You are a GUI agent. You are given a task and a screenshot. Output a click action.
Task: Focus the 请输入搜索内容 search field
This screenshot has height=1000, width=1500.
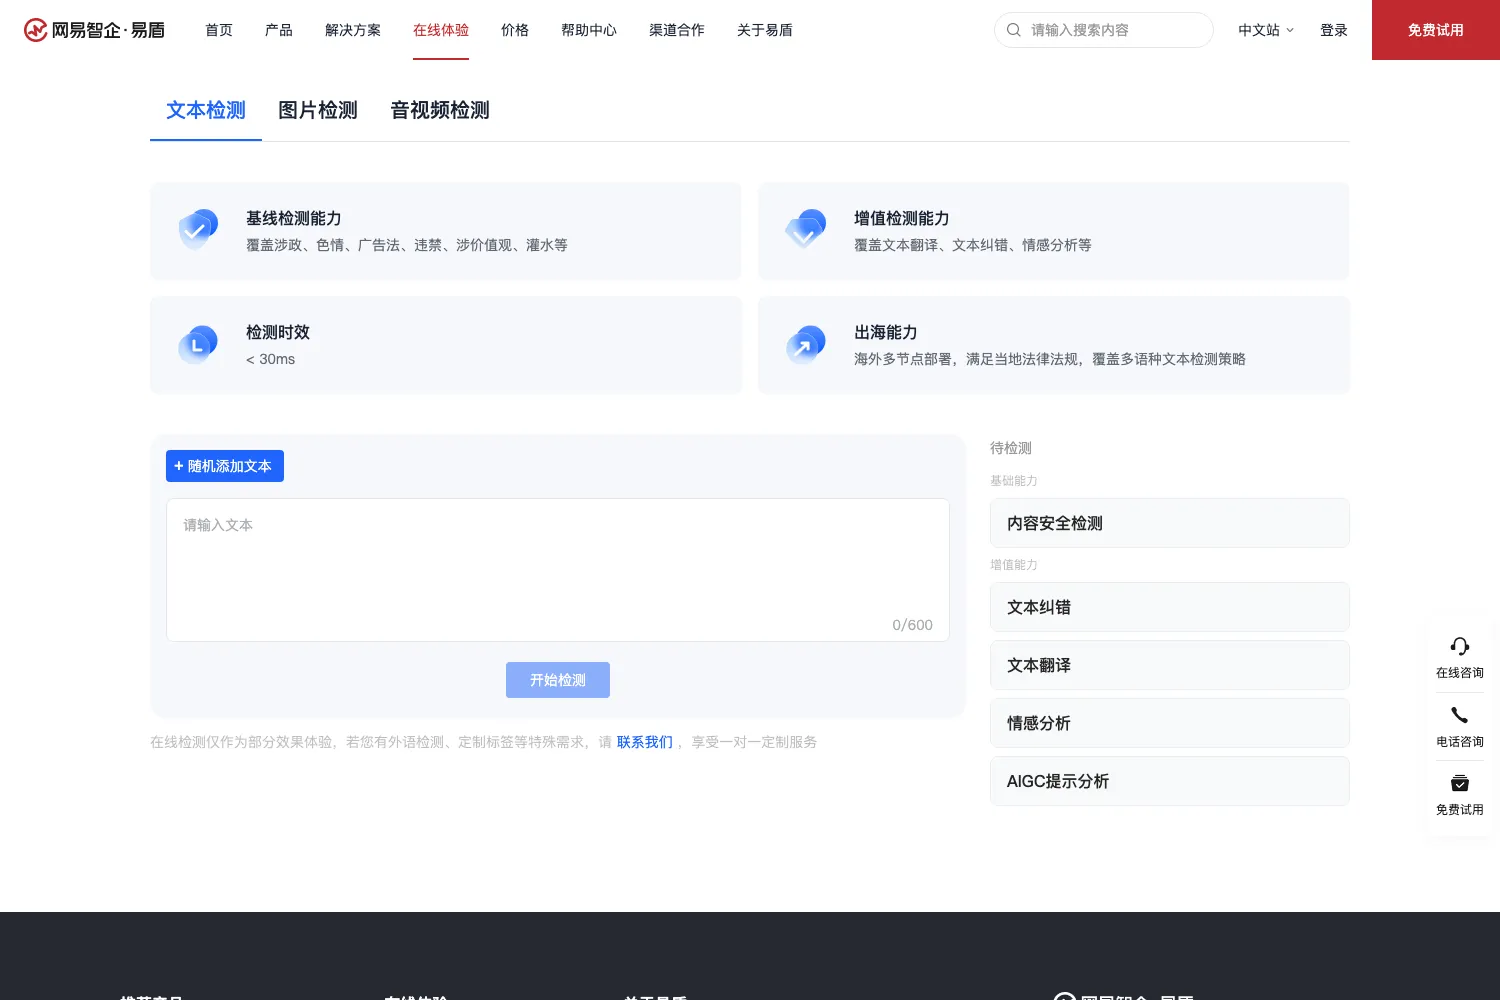(x=1104, y=30)
